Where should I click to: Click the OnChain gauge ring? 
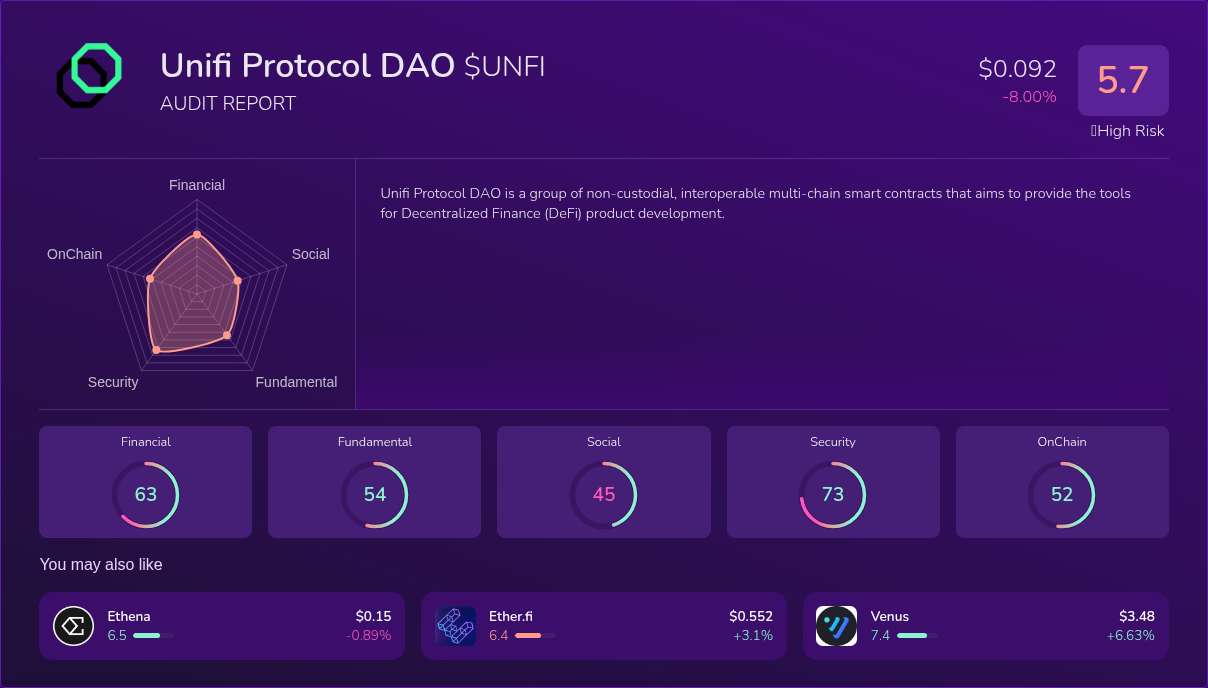point(1062,494)
